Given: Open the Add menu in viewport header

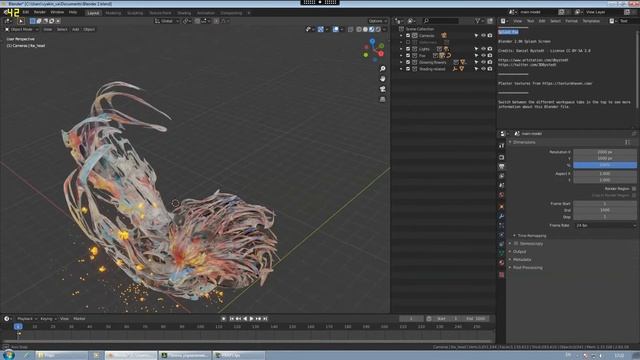Looking at the screenshot, I should point(76,29).
